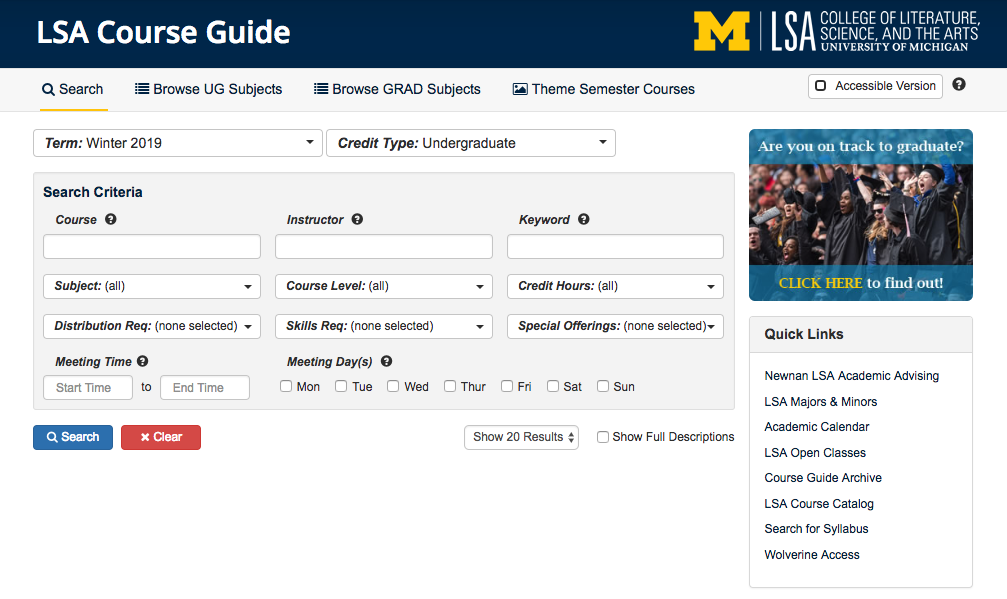Tick the Fri meeting day checkbox
Screen dimensions: 1007x599
[x=507, y=386]
